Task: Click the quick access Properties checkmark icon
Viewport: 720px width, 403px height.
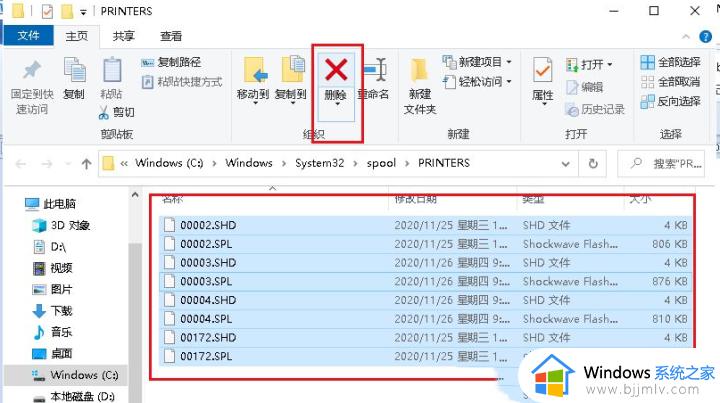Action: (x=47, y=11)
